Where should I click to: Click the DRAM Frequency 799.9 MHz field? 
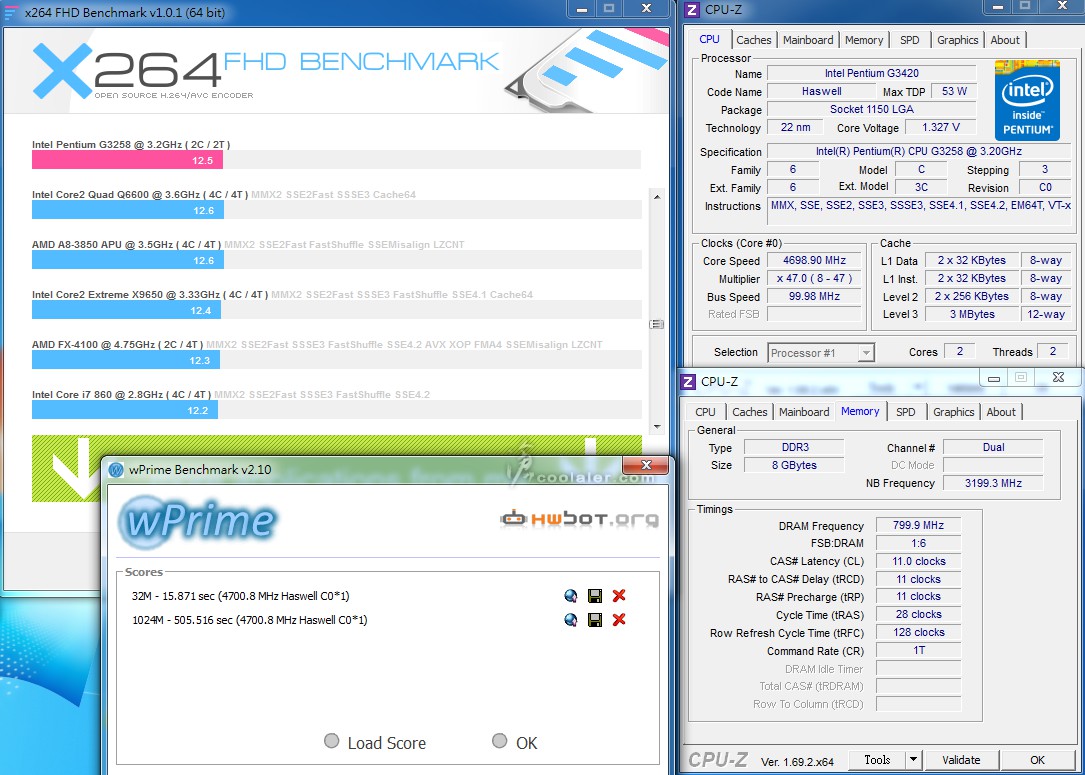tap(918, 525)
